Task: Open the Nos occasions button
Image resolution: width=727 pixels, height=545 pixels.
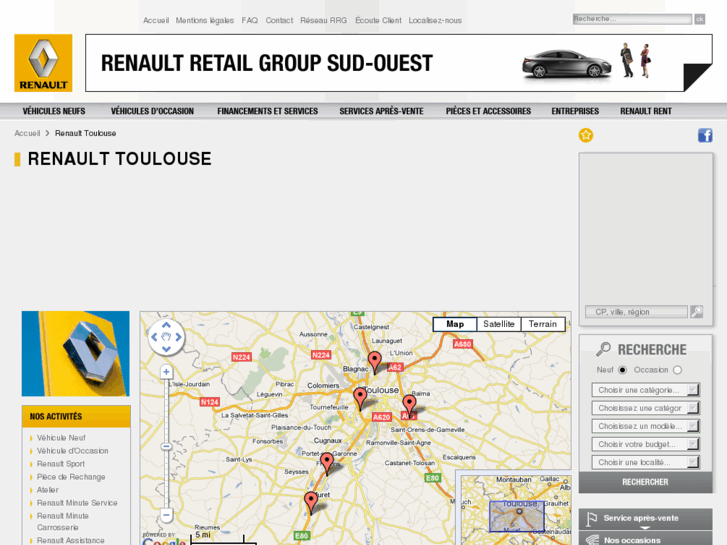Action: 645,539
